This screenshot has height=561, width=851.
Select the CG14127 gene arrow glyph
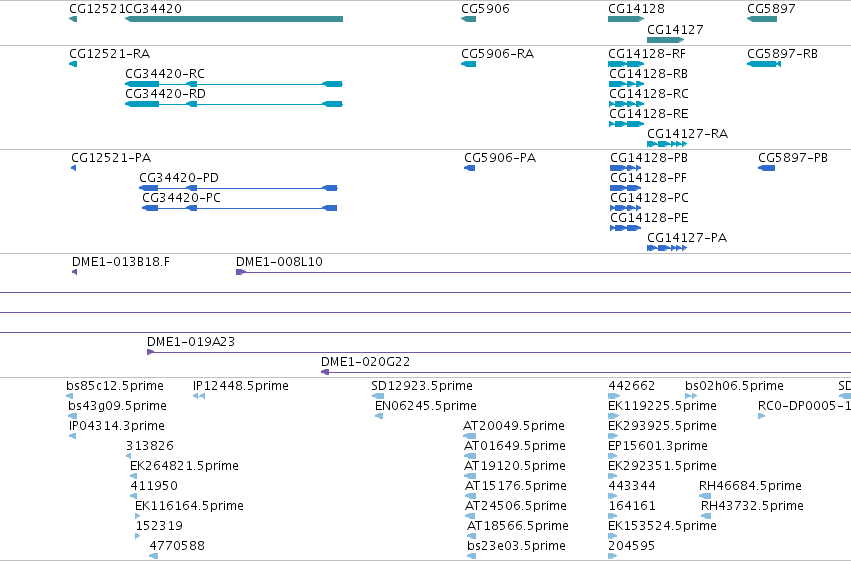click(x=665, y=40)
